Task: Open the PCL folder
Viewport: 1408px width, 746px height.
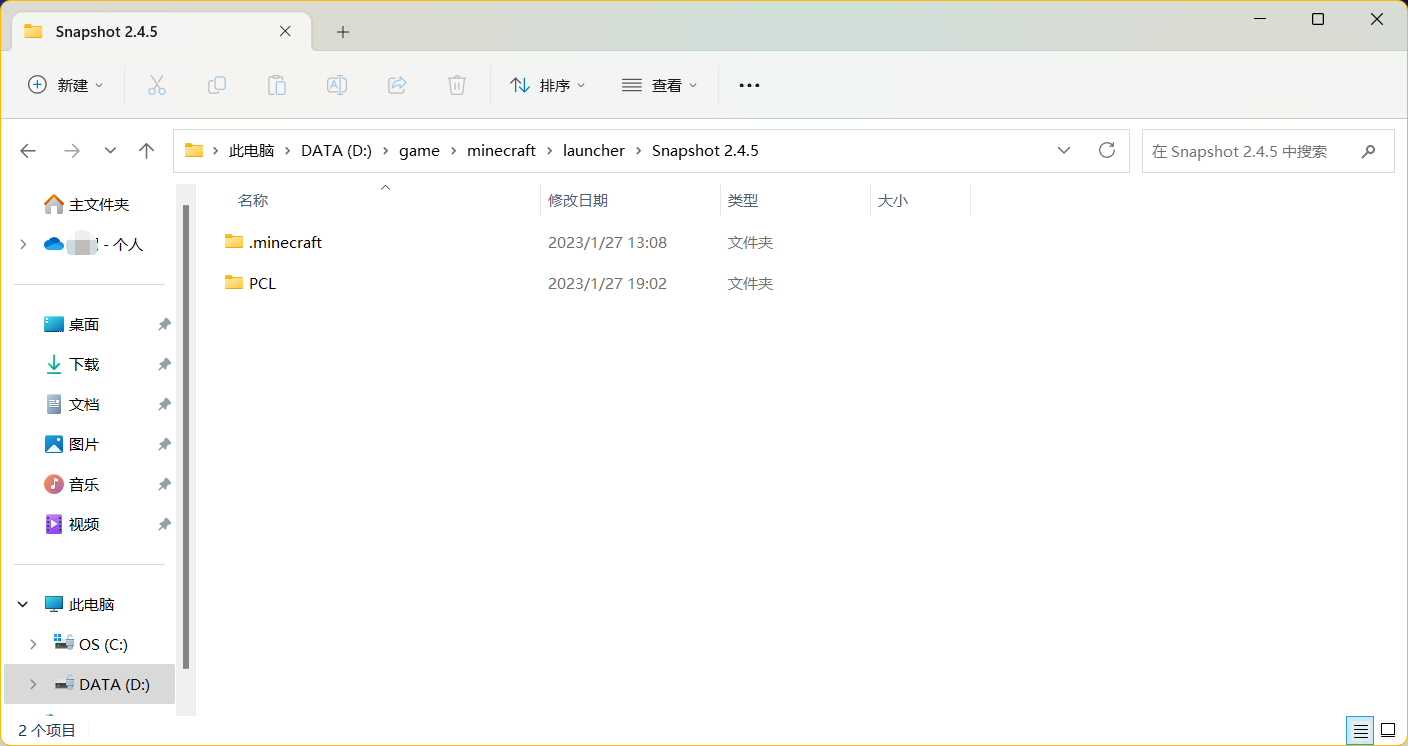Action: click(261, 283)
